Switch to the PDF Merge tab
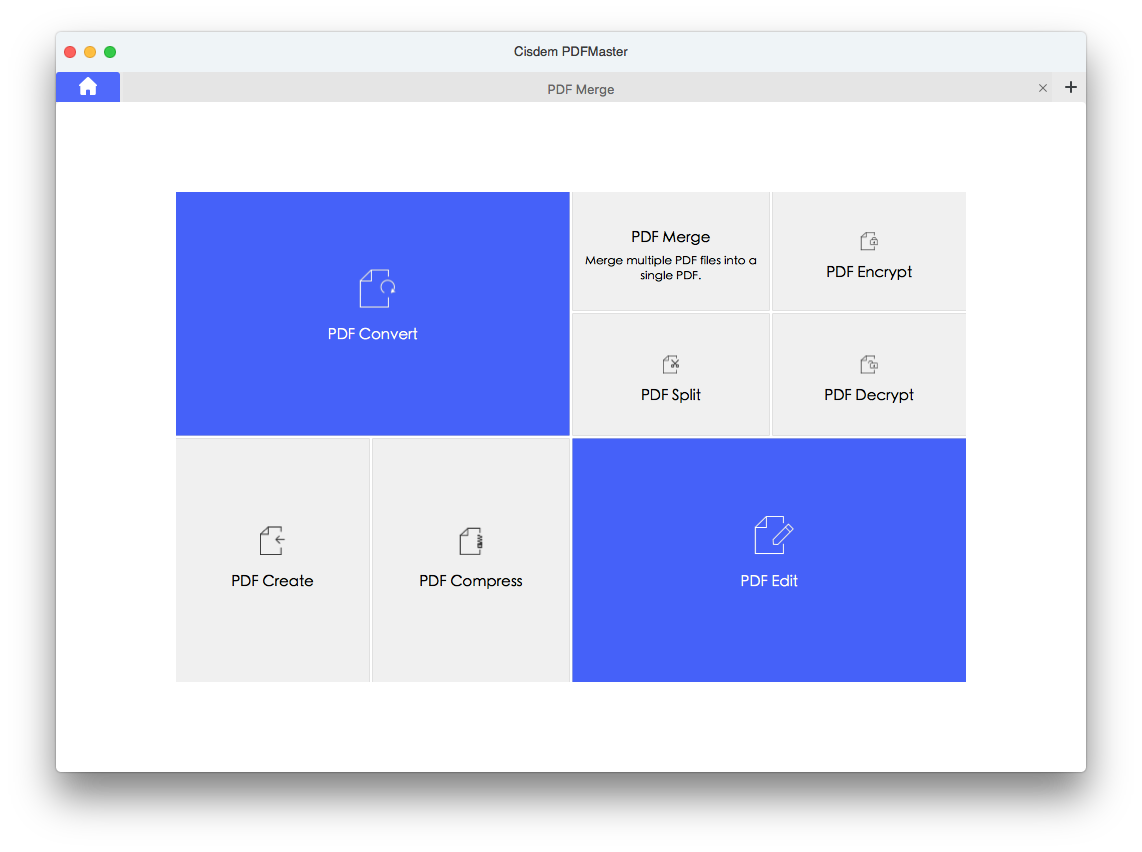The height and width of the screenshot is (852, 1142). (x=581, y=89)
